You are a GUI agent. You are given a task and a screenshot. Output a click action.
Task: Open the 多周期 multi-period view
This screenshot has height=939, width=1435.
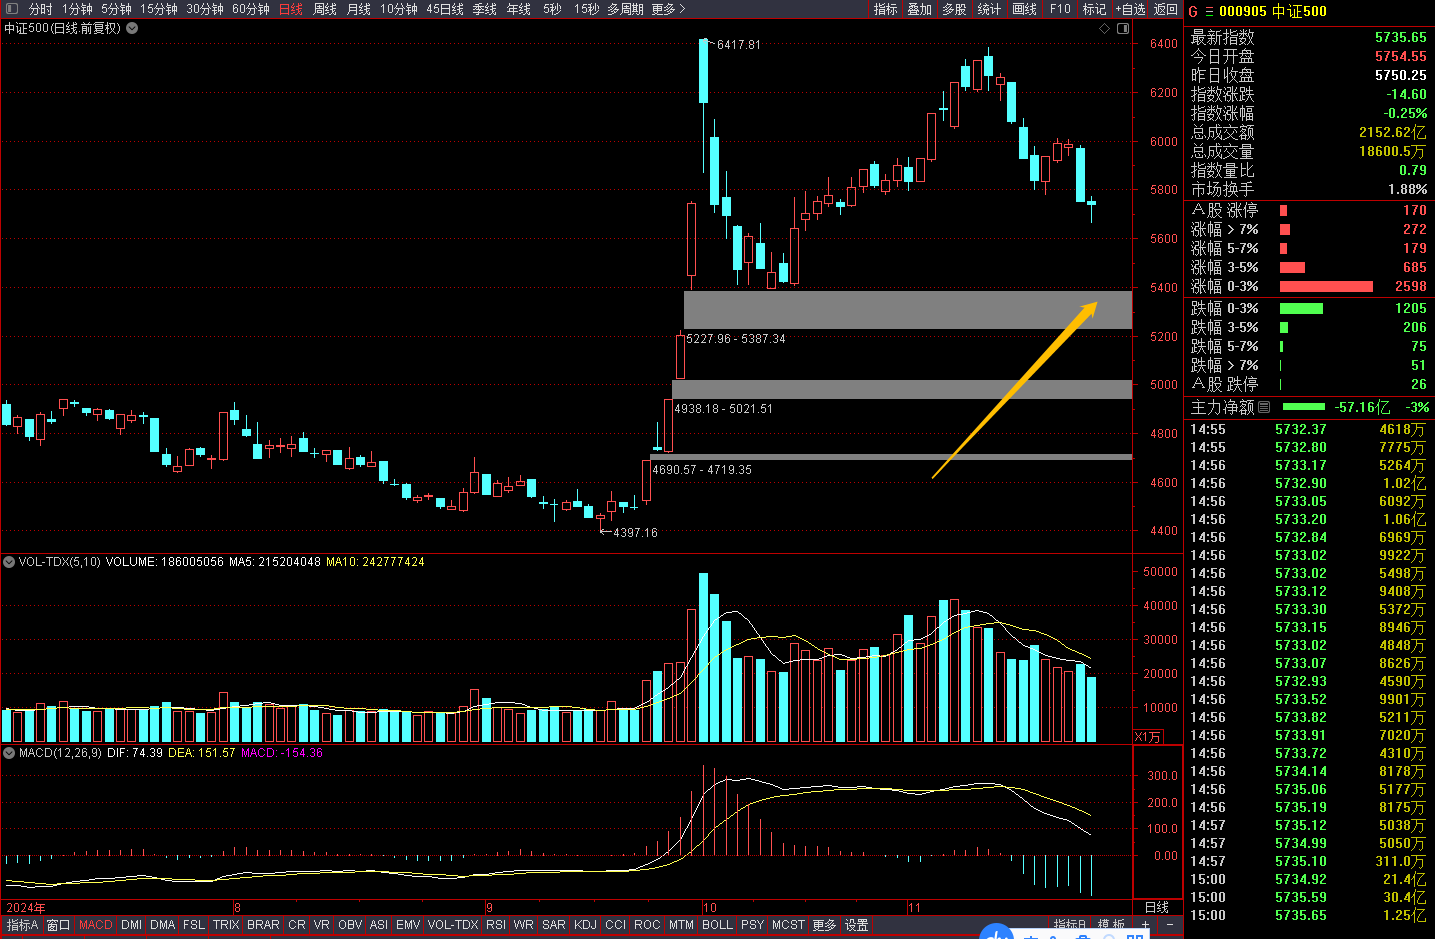[x=625, y=9]
